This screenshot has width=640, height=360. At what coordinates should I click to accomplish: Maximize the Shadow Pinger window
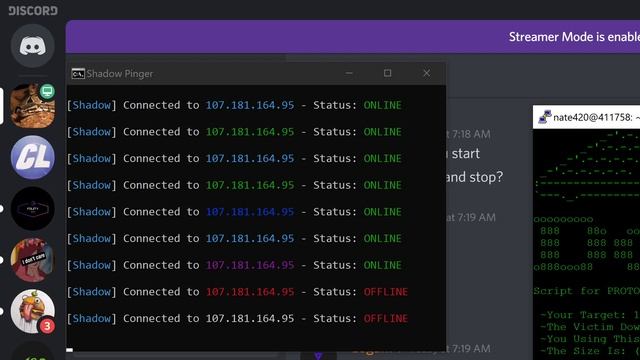pyautogui.click(x=387, y=73)
